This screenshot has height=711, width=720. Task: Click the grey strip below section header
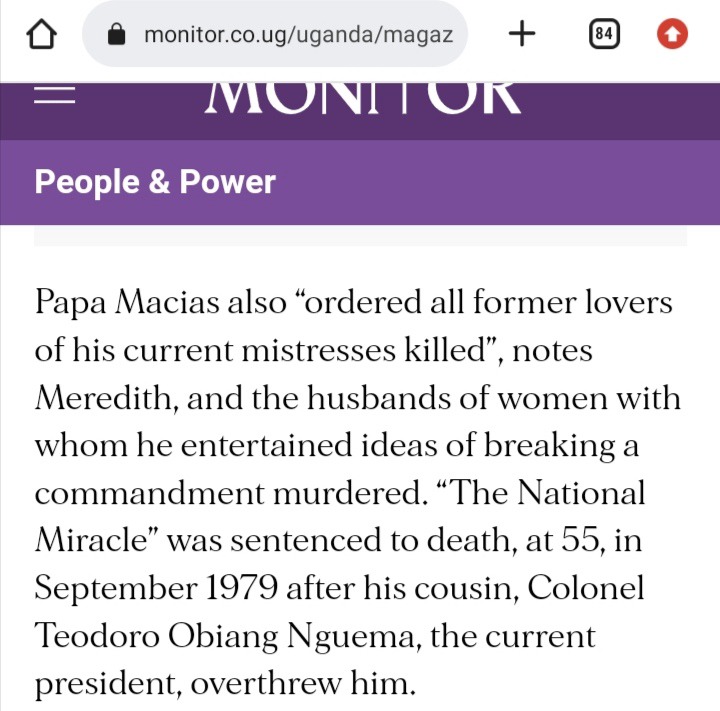point(360,236)
